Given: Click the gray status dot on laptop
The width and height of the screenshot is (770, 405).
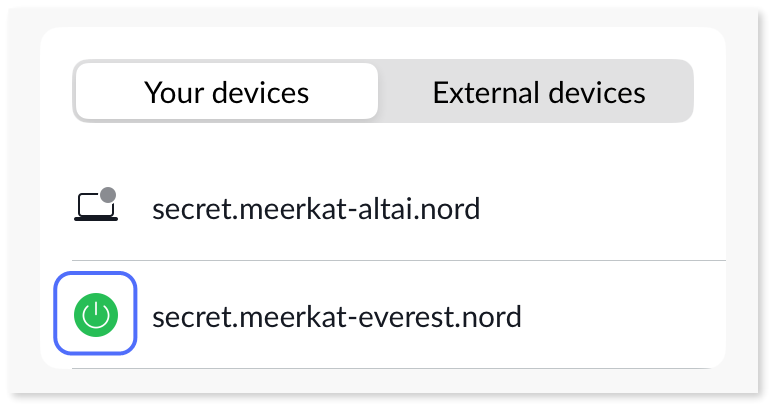Looking at the screenshot, I should click(x=108, y=194).
